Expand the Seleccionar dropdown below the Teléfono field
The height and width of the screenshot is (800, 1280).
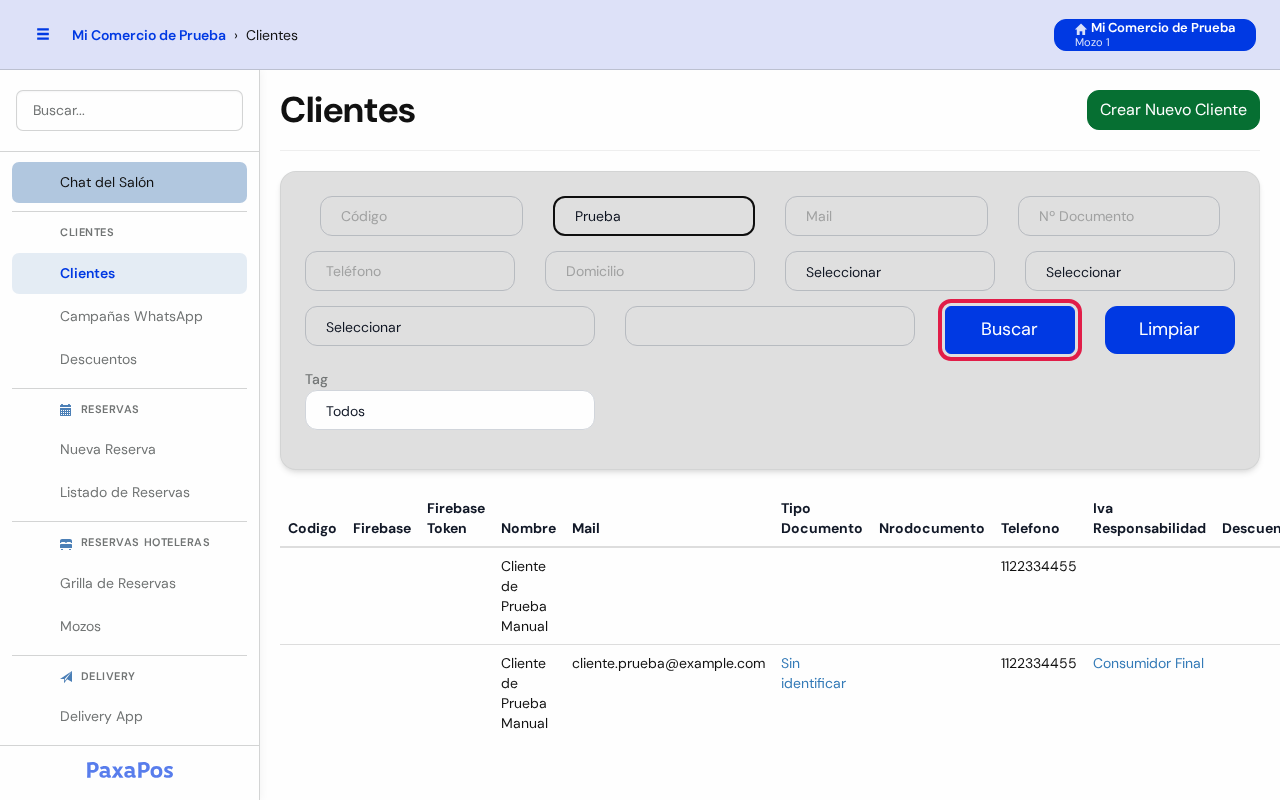[450, 326]
